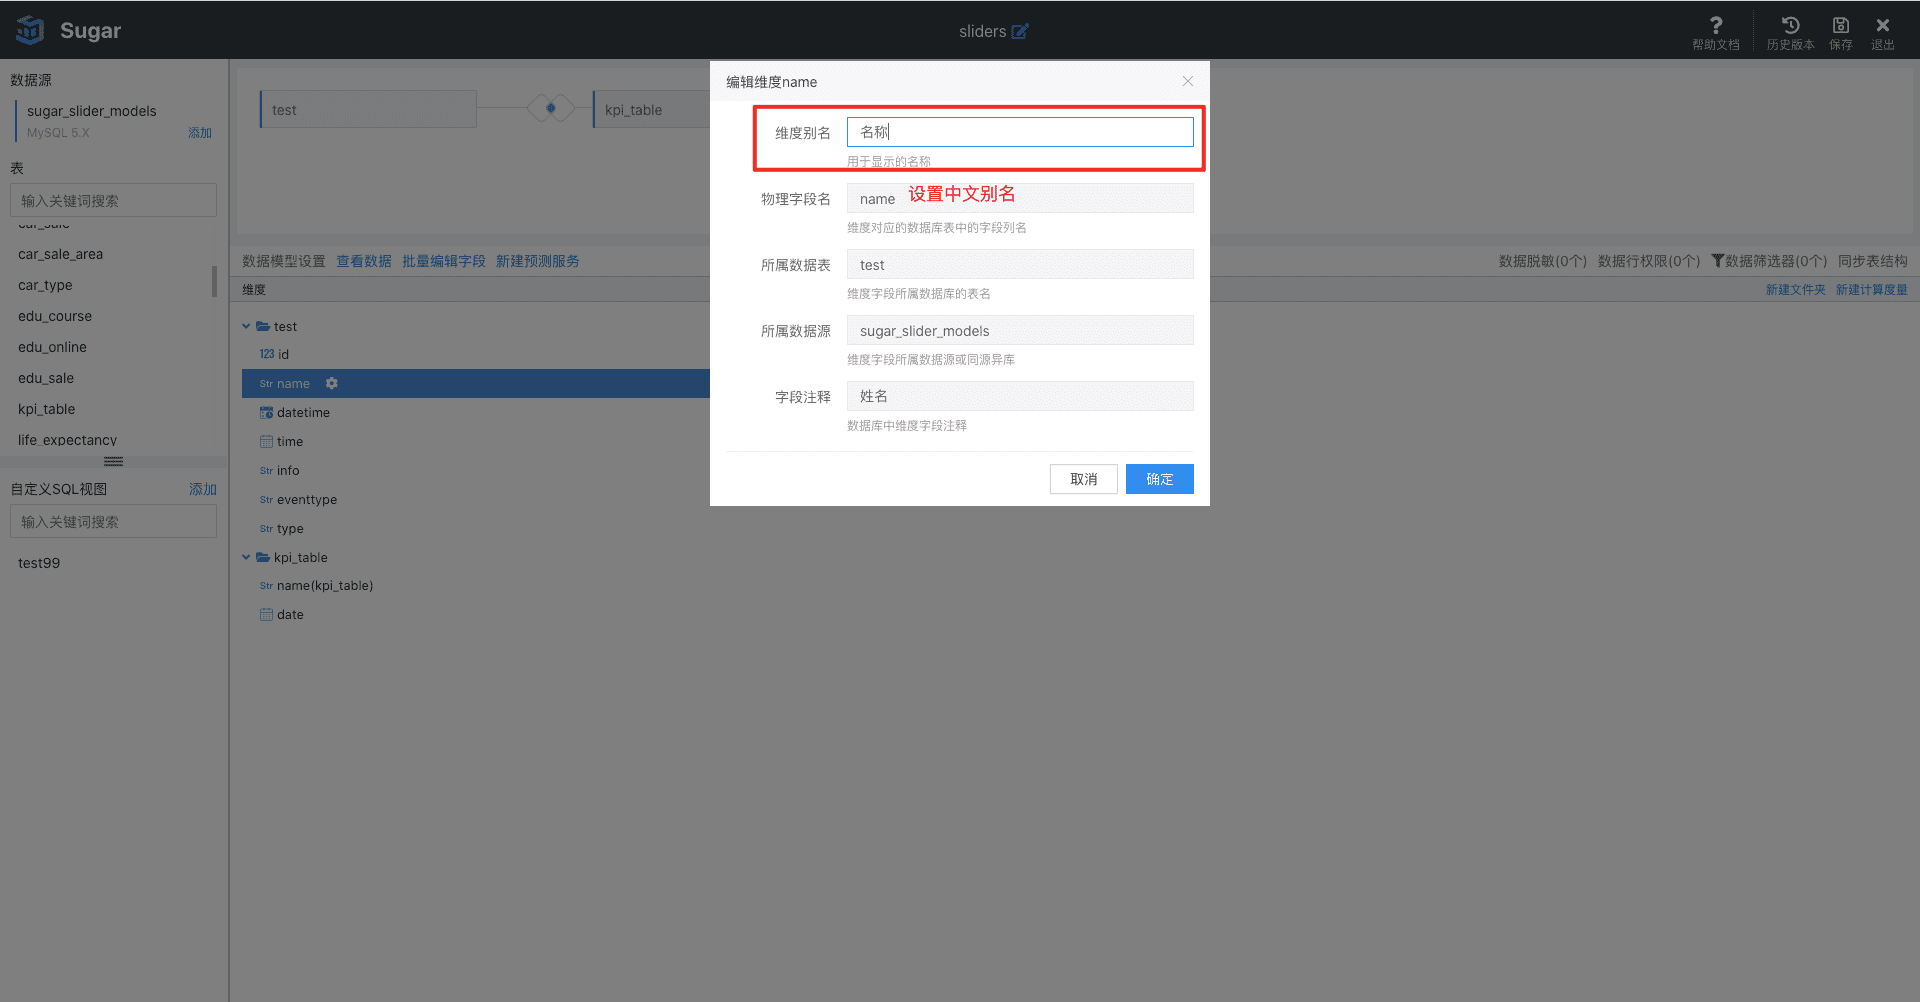Open settings gear on name row
Screen dimensions: 1920x1002
coord(332,383)
